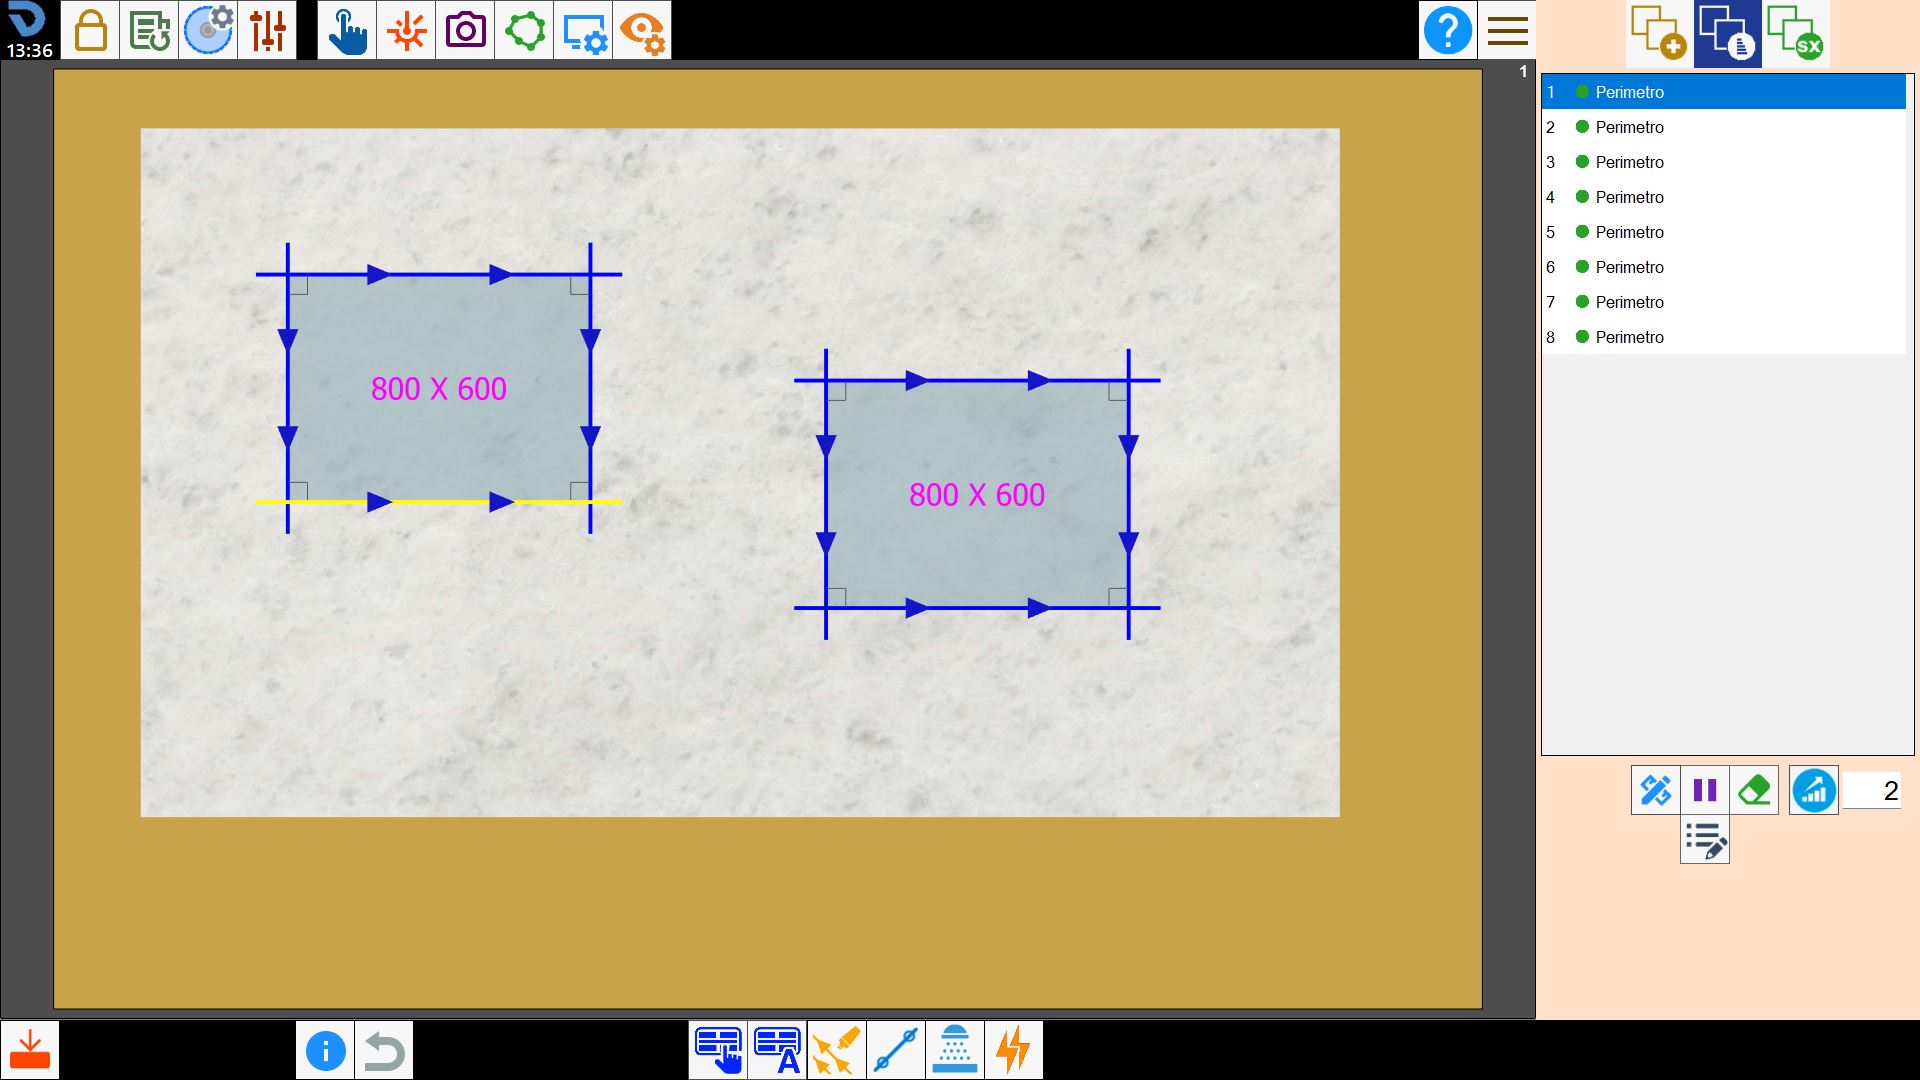Viewport: 1920px width, 1080px height.
Task: Open the camera capture tool
Action: [465, 30]
